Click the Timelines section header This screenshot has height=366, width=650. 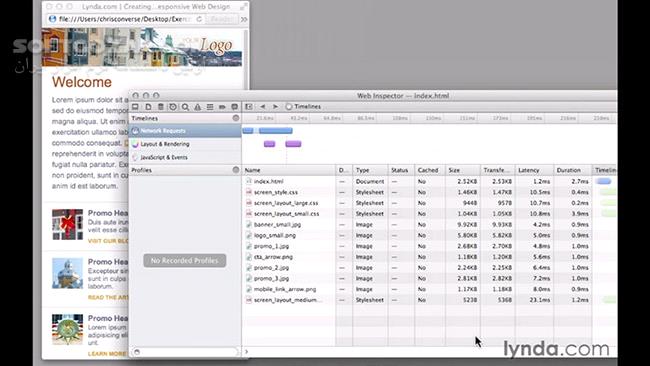tap(185, 118)
